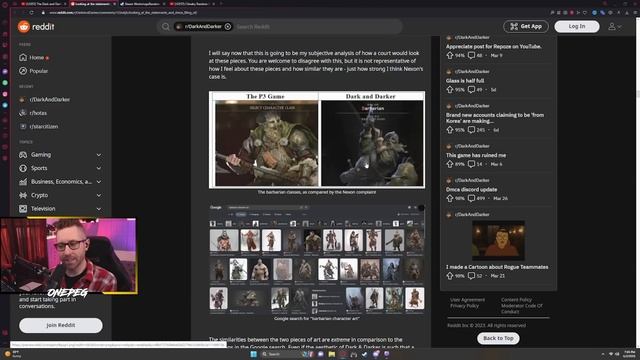Screen dimensions: 640x360
Task: Open the User Agreement link
Action: [x=467, y=300]
